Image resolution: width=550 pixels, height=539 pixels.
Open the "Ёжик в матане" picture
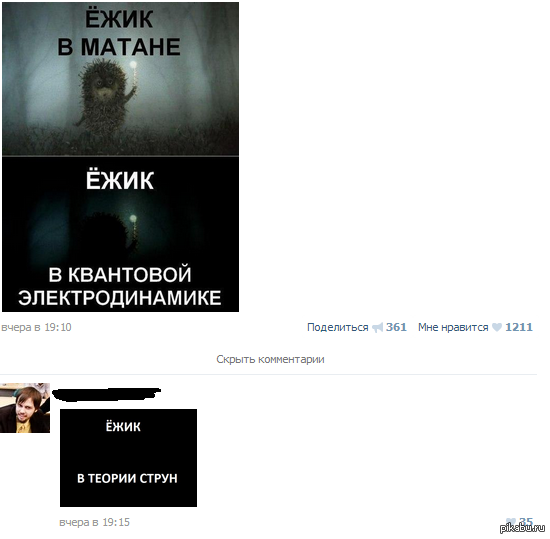[x=120, y=79]
